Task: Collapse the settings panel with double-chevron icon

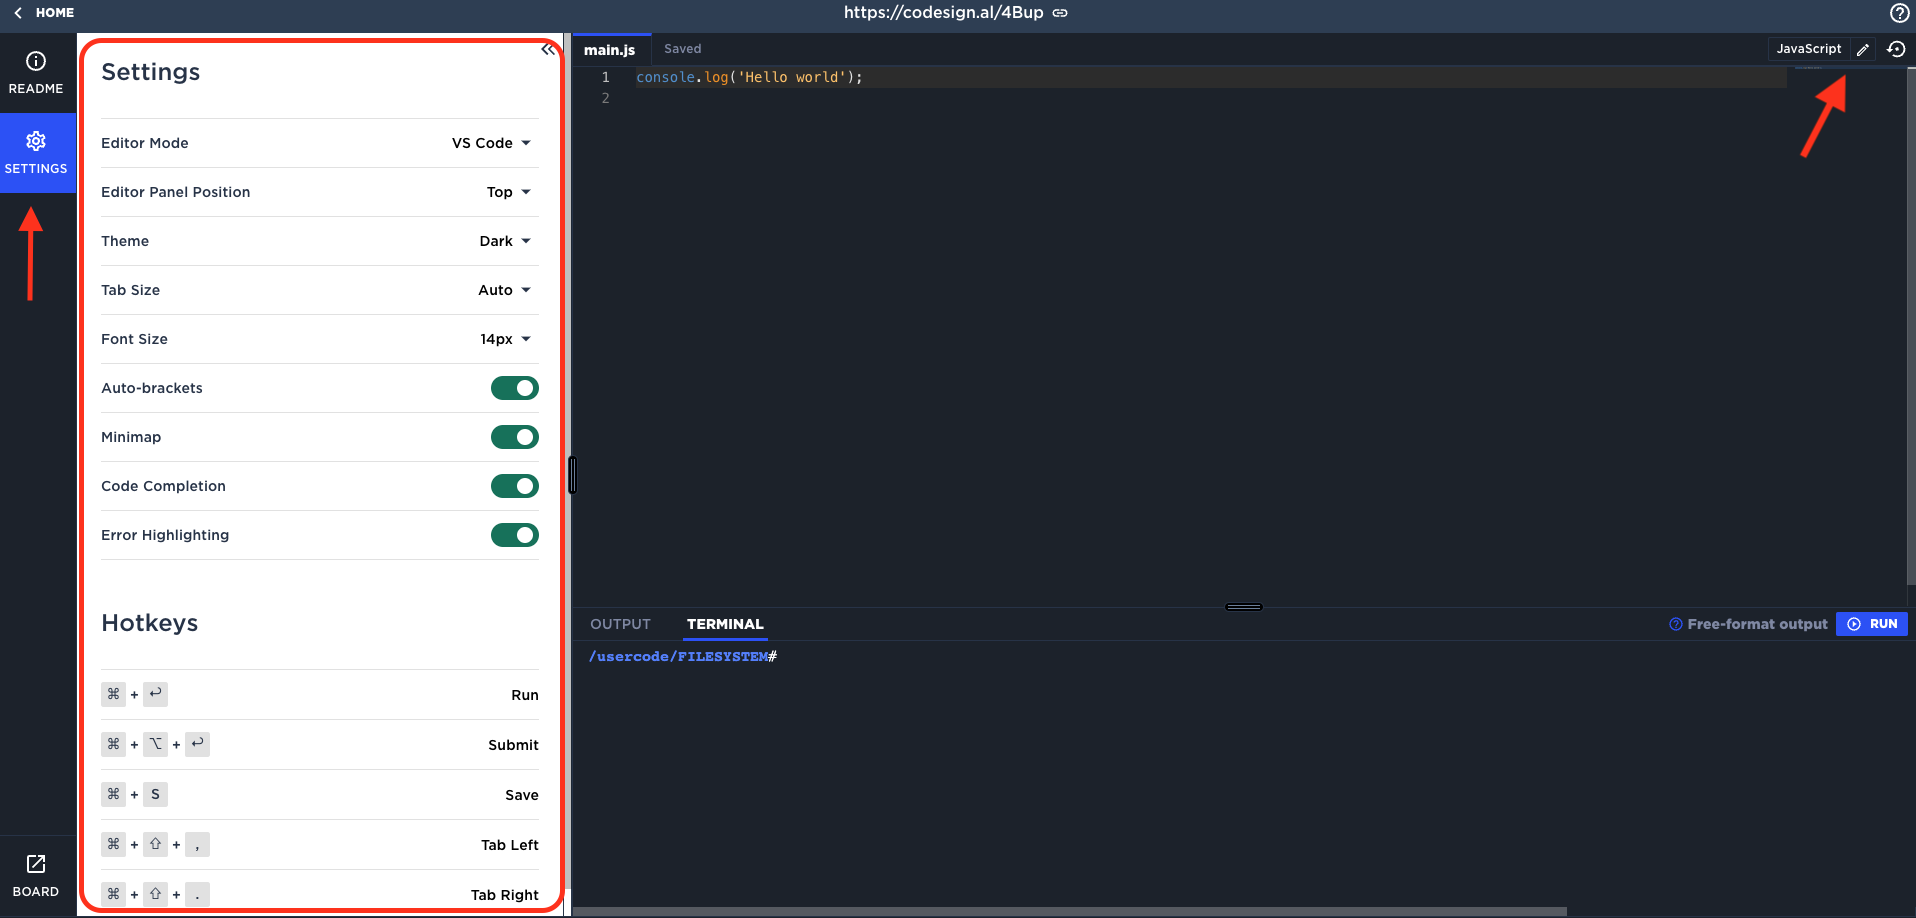Action: point(548,49)
